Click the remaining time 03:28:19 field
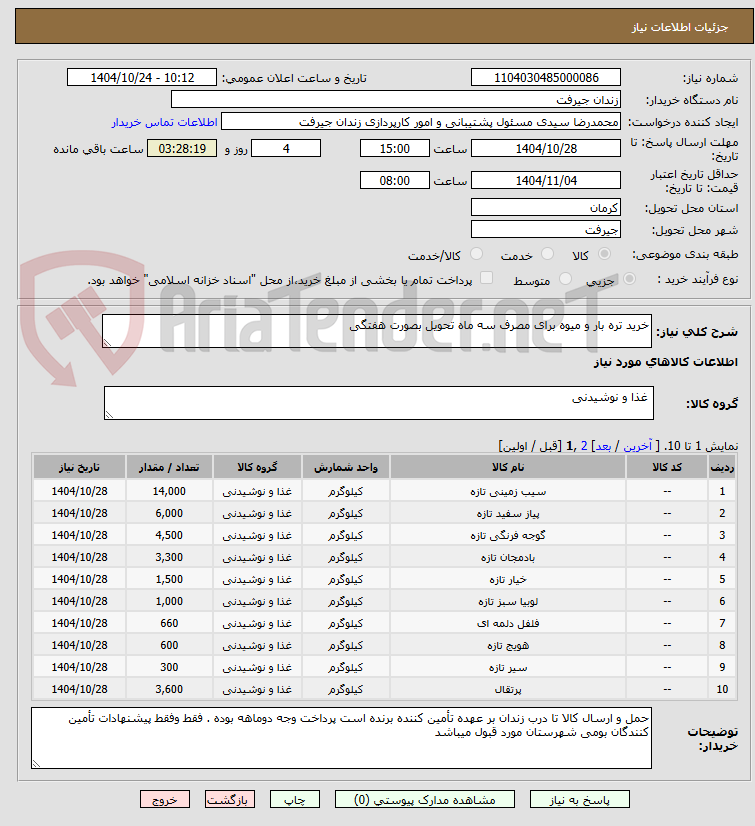 click(x=182, y=149)
